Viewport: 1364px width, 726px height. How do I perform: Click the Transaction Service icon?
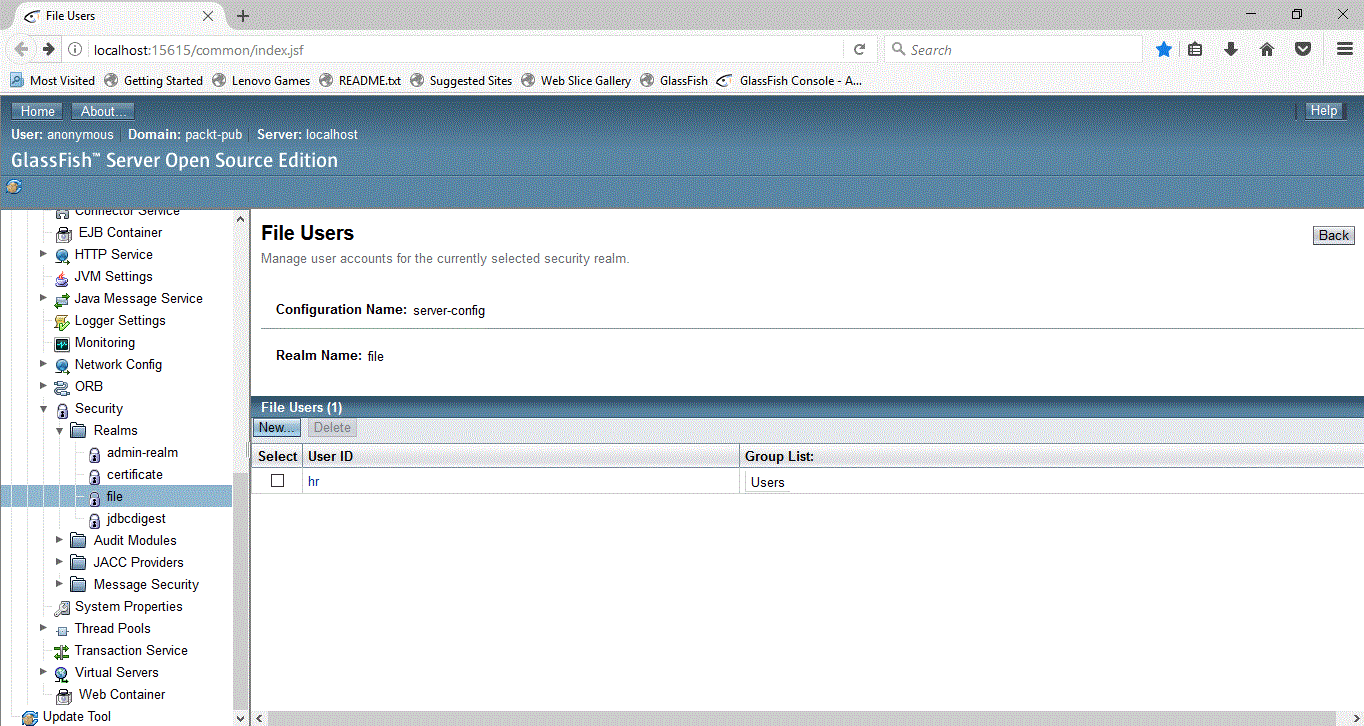(62, 651)
